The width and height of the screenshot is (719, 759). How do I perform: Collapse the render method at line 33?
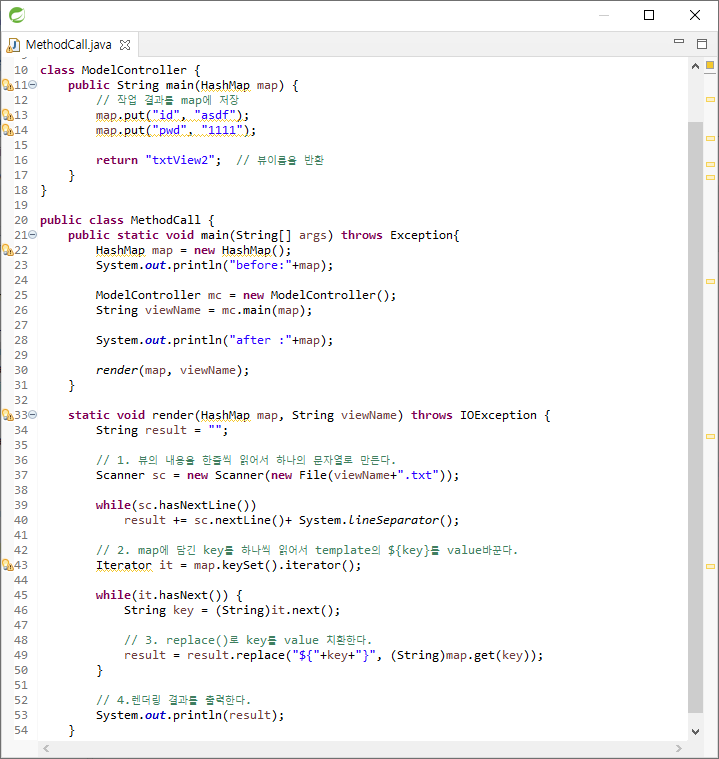[x=32, y=415]
